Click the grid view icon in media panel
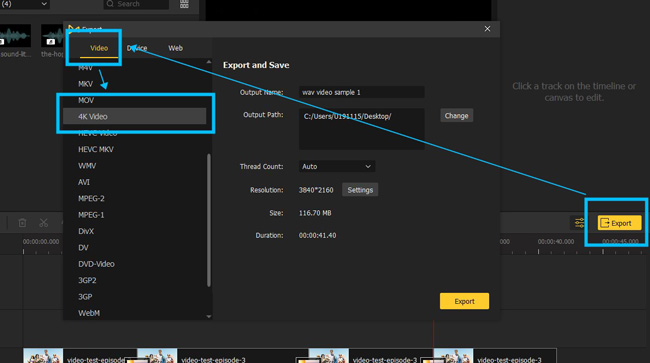The width and height of the screenshot is (650, 363). [x=184, y=4]
